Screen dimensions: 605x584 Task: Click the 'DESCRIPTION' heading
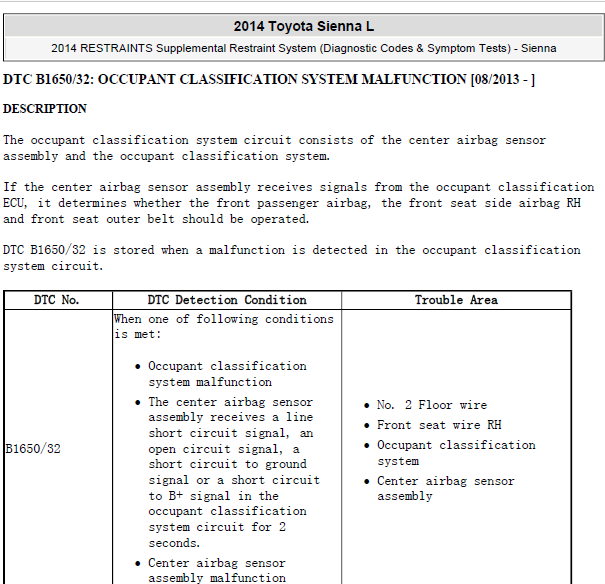(45, 109)
